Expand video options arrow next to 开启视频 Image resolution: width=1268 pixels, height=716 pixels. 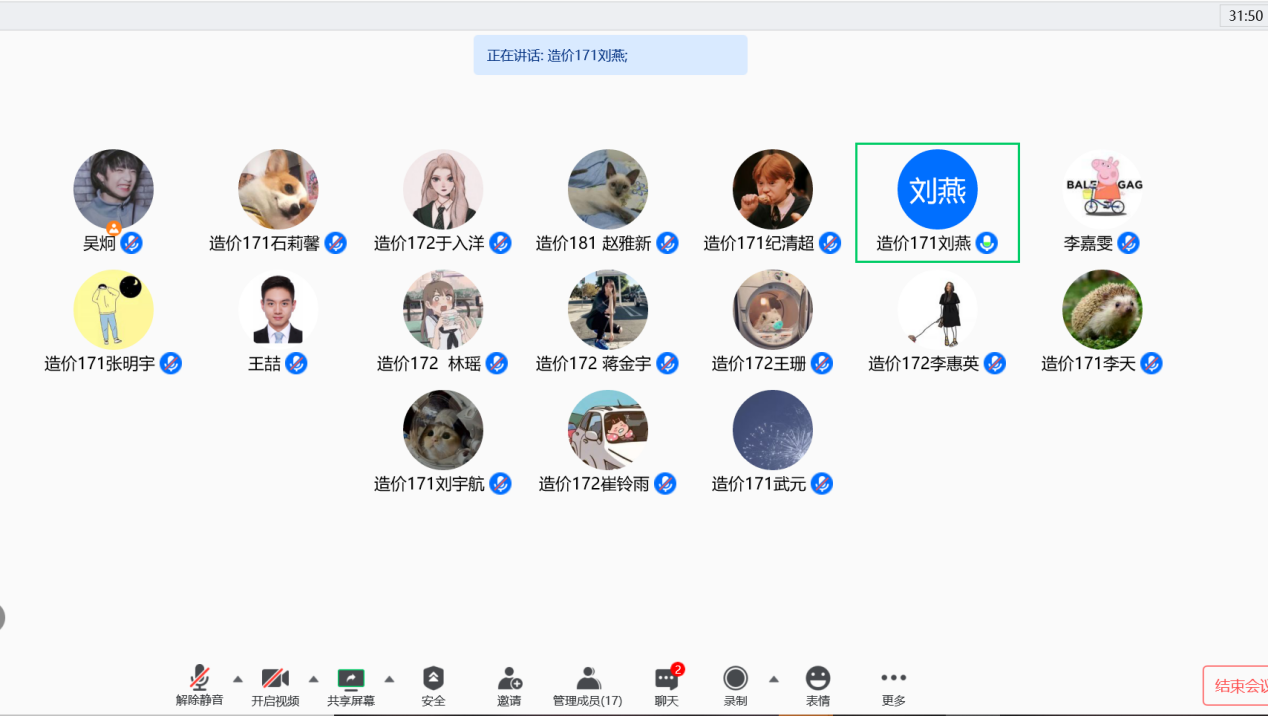(x=313, y=679)
